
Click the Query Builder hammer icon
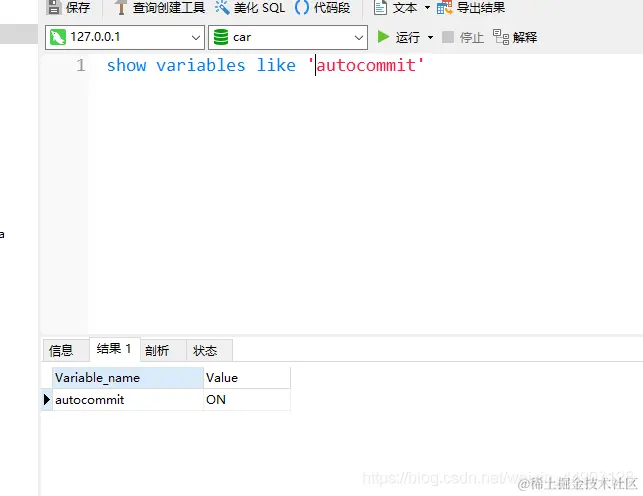click(121, 7)
